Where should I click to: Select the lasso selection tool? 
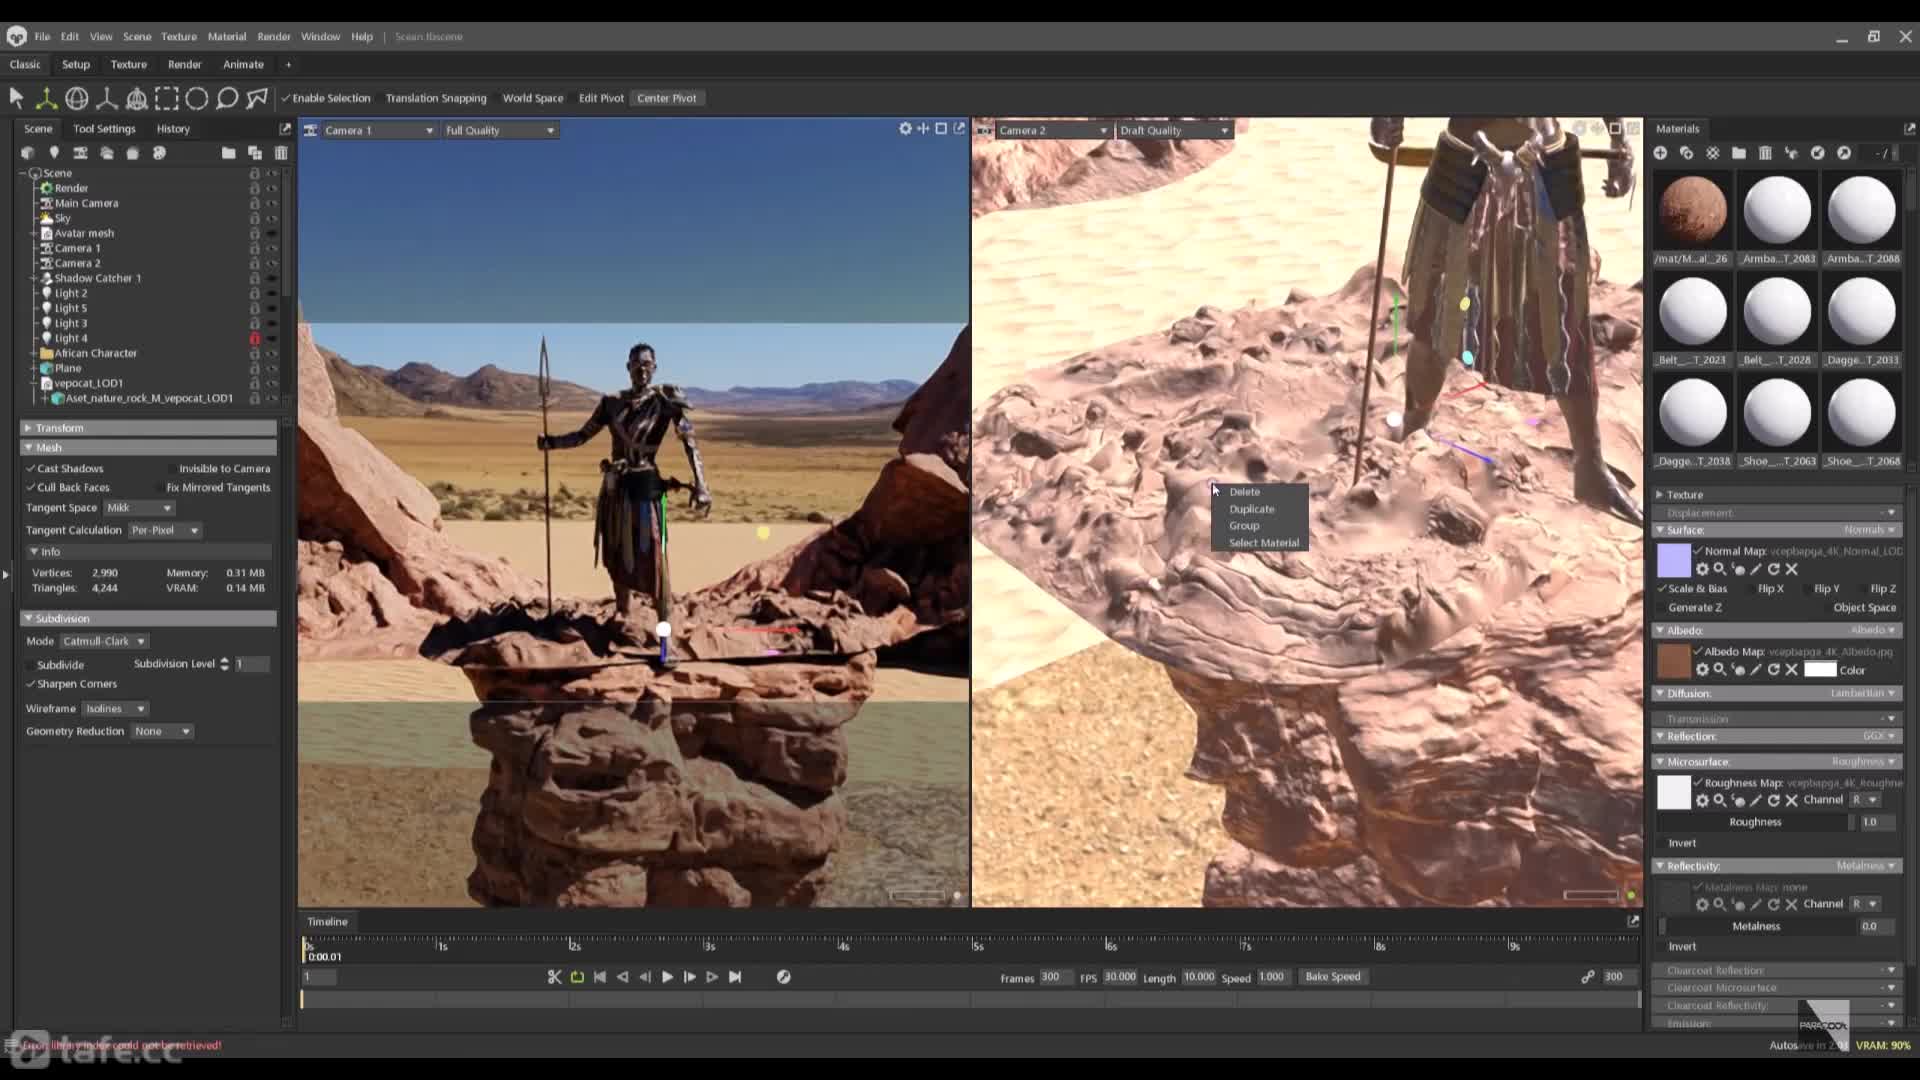(x=227, y=98)
